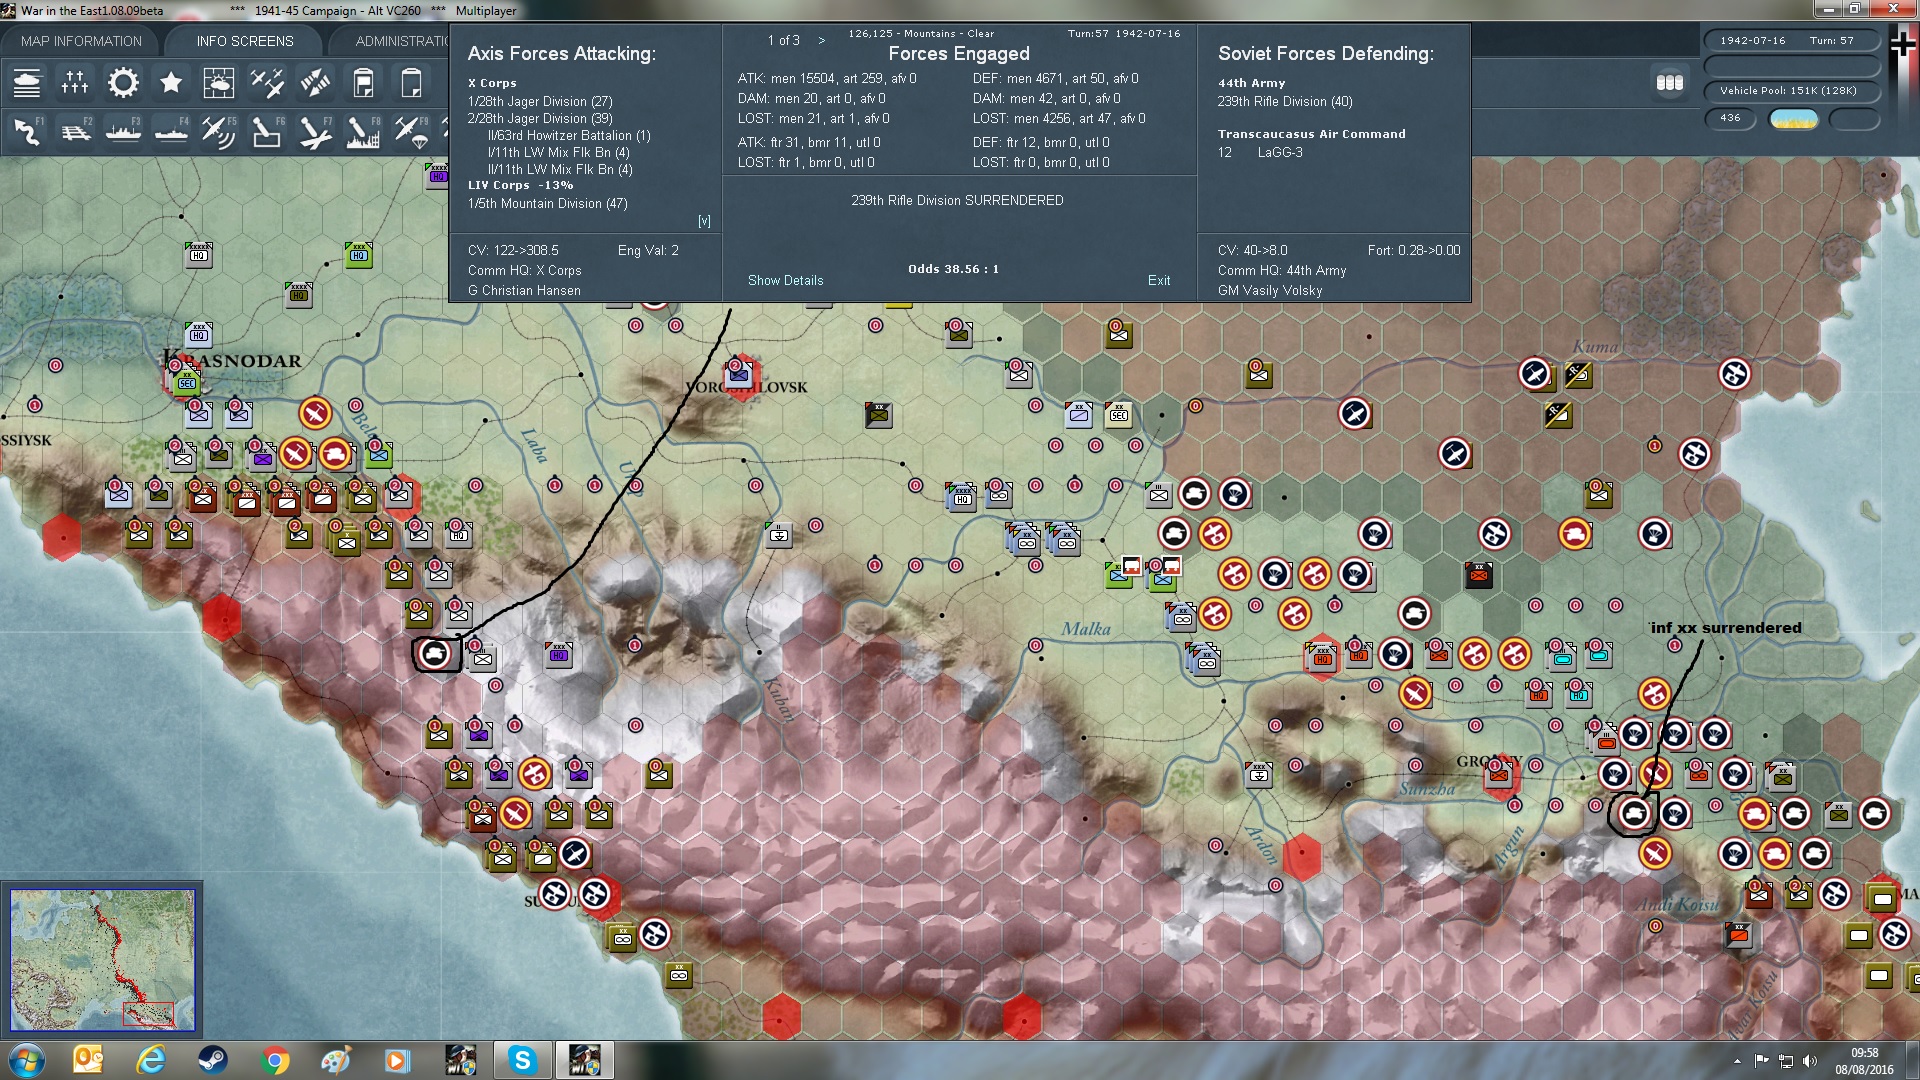This screenshot has height=1080, width=1920.
Task: Click the taskbar clock
Action: pyautogui.click(x=1864, y=1061)
